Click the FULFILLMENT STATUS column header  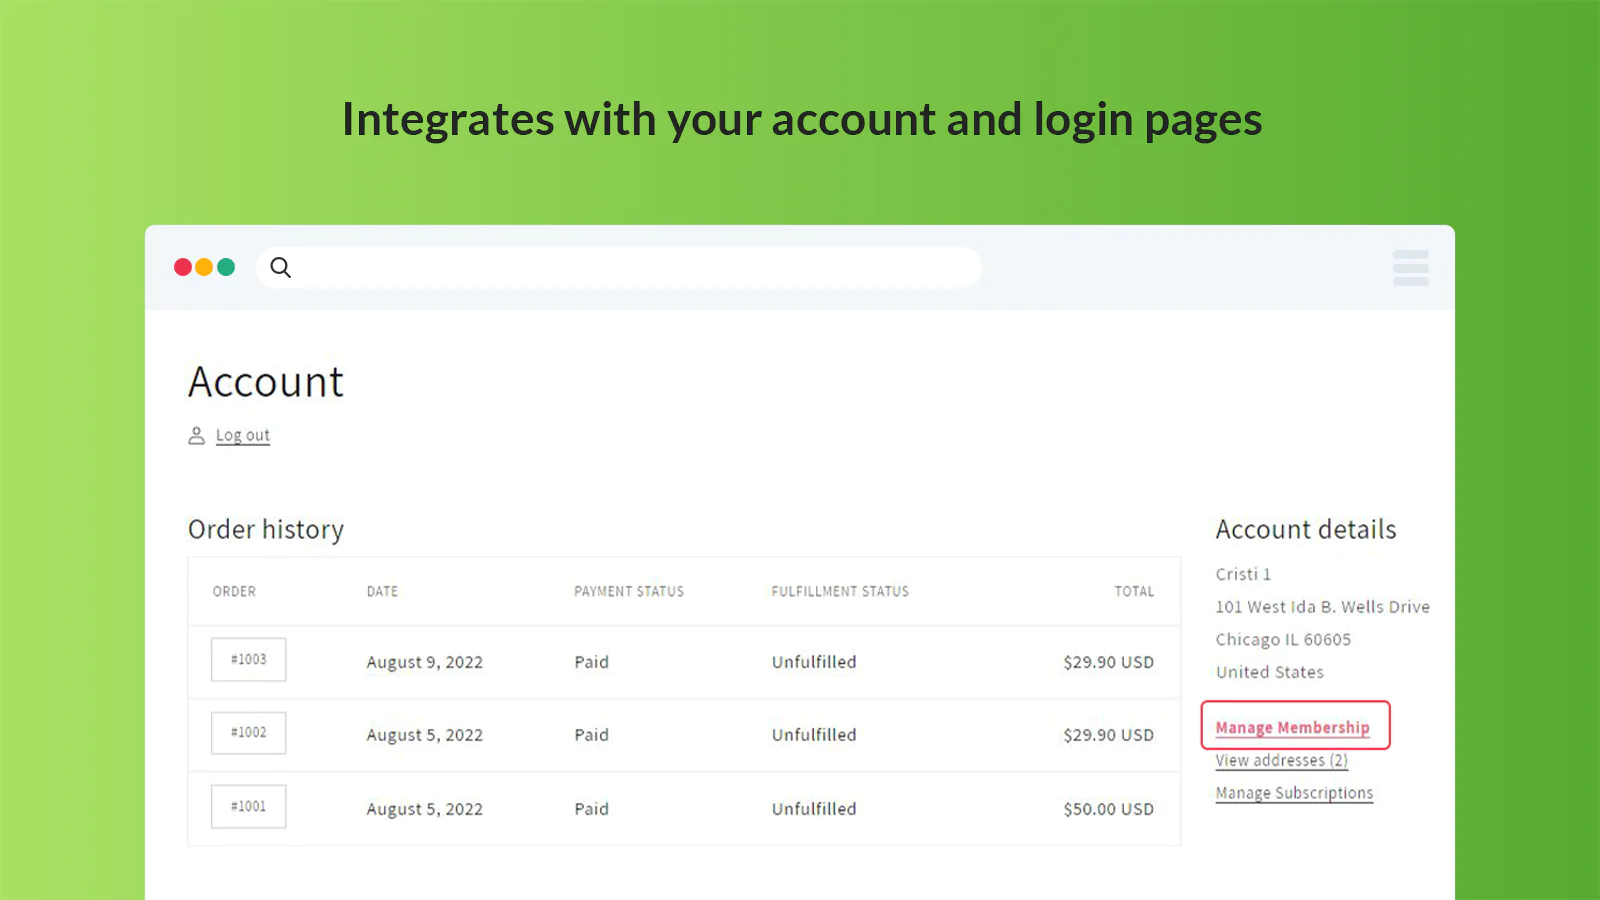pyautogui.click(x=840, y=592)
